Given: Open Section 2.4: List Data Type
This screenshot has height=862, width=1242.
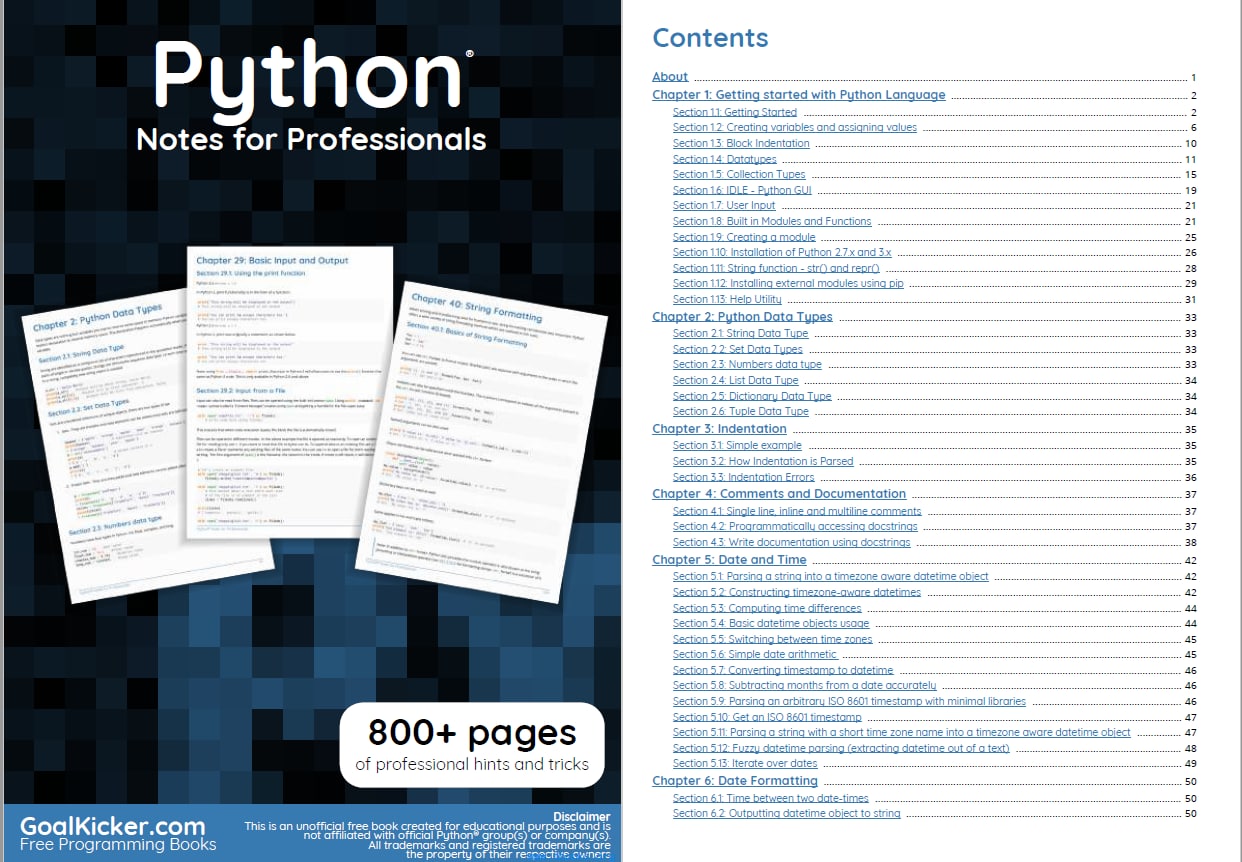Looking at the screenshot, I should [x=736, y=381].
